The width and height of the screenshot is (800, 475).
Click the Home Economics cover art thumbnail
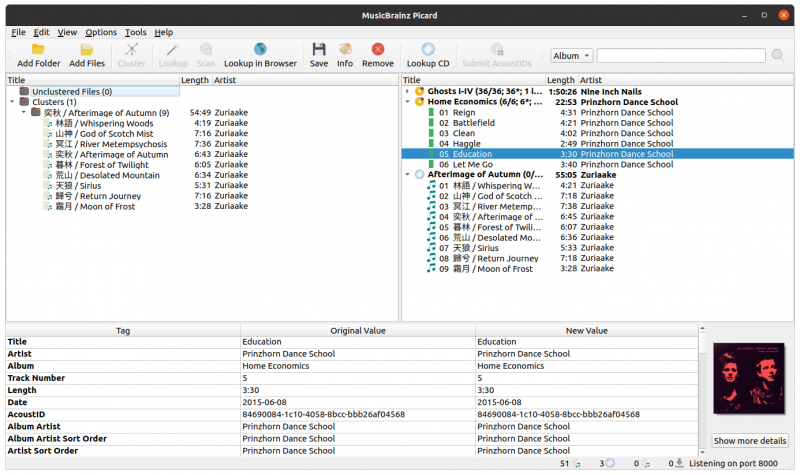pyautogui.click(x=748, y=379)
